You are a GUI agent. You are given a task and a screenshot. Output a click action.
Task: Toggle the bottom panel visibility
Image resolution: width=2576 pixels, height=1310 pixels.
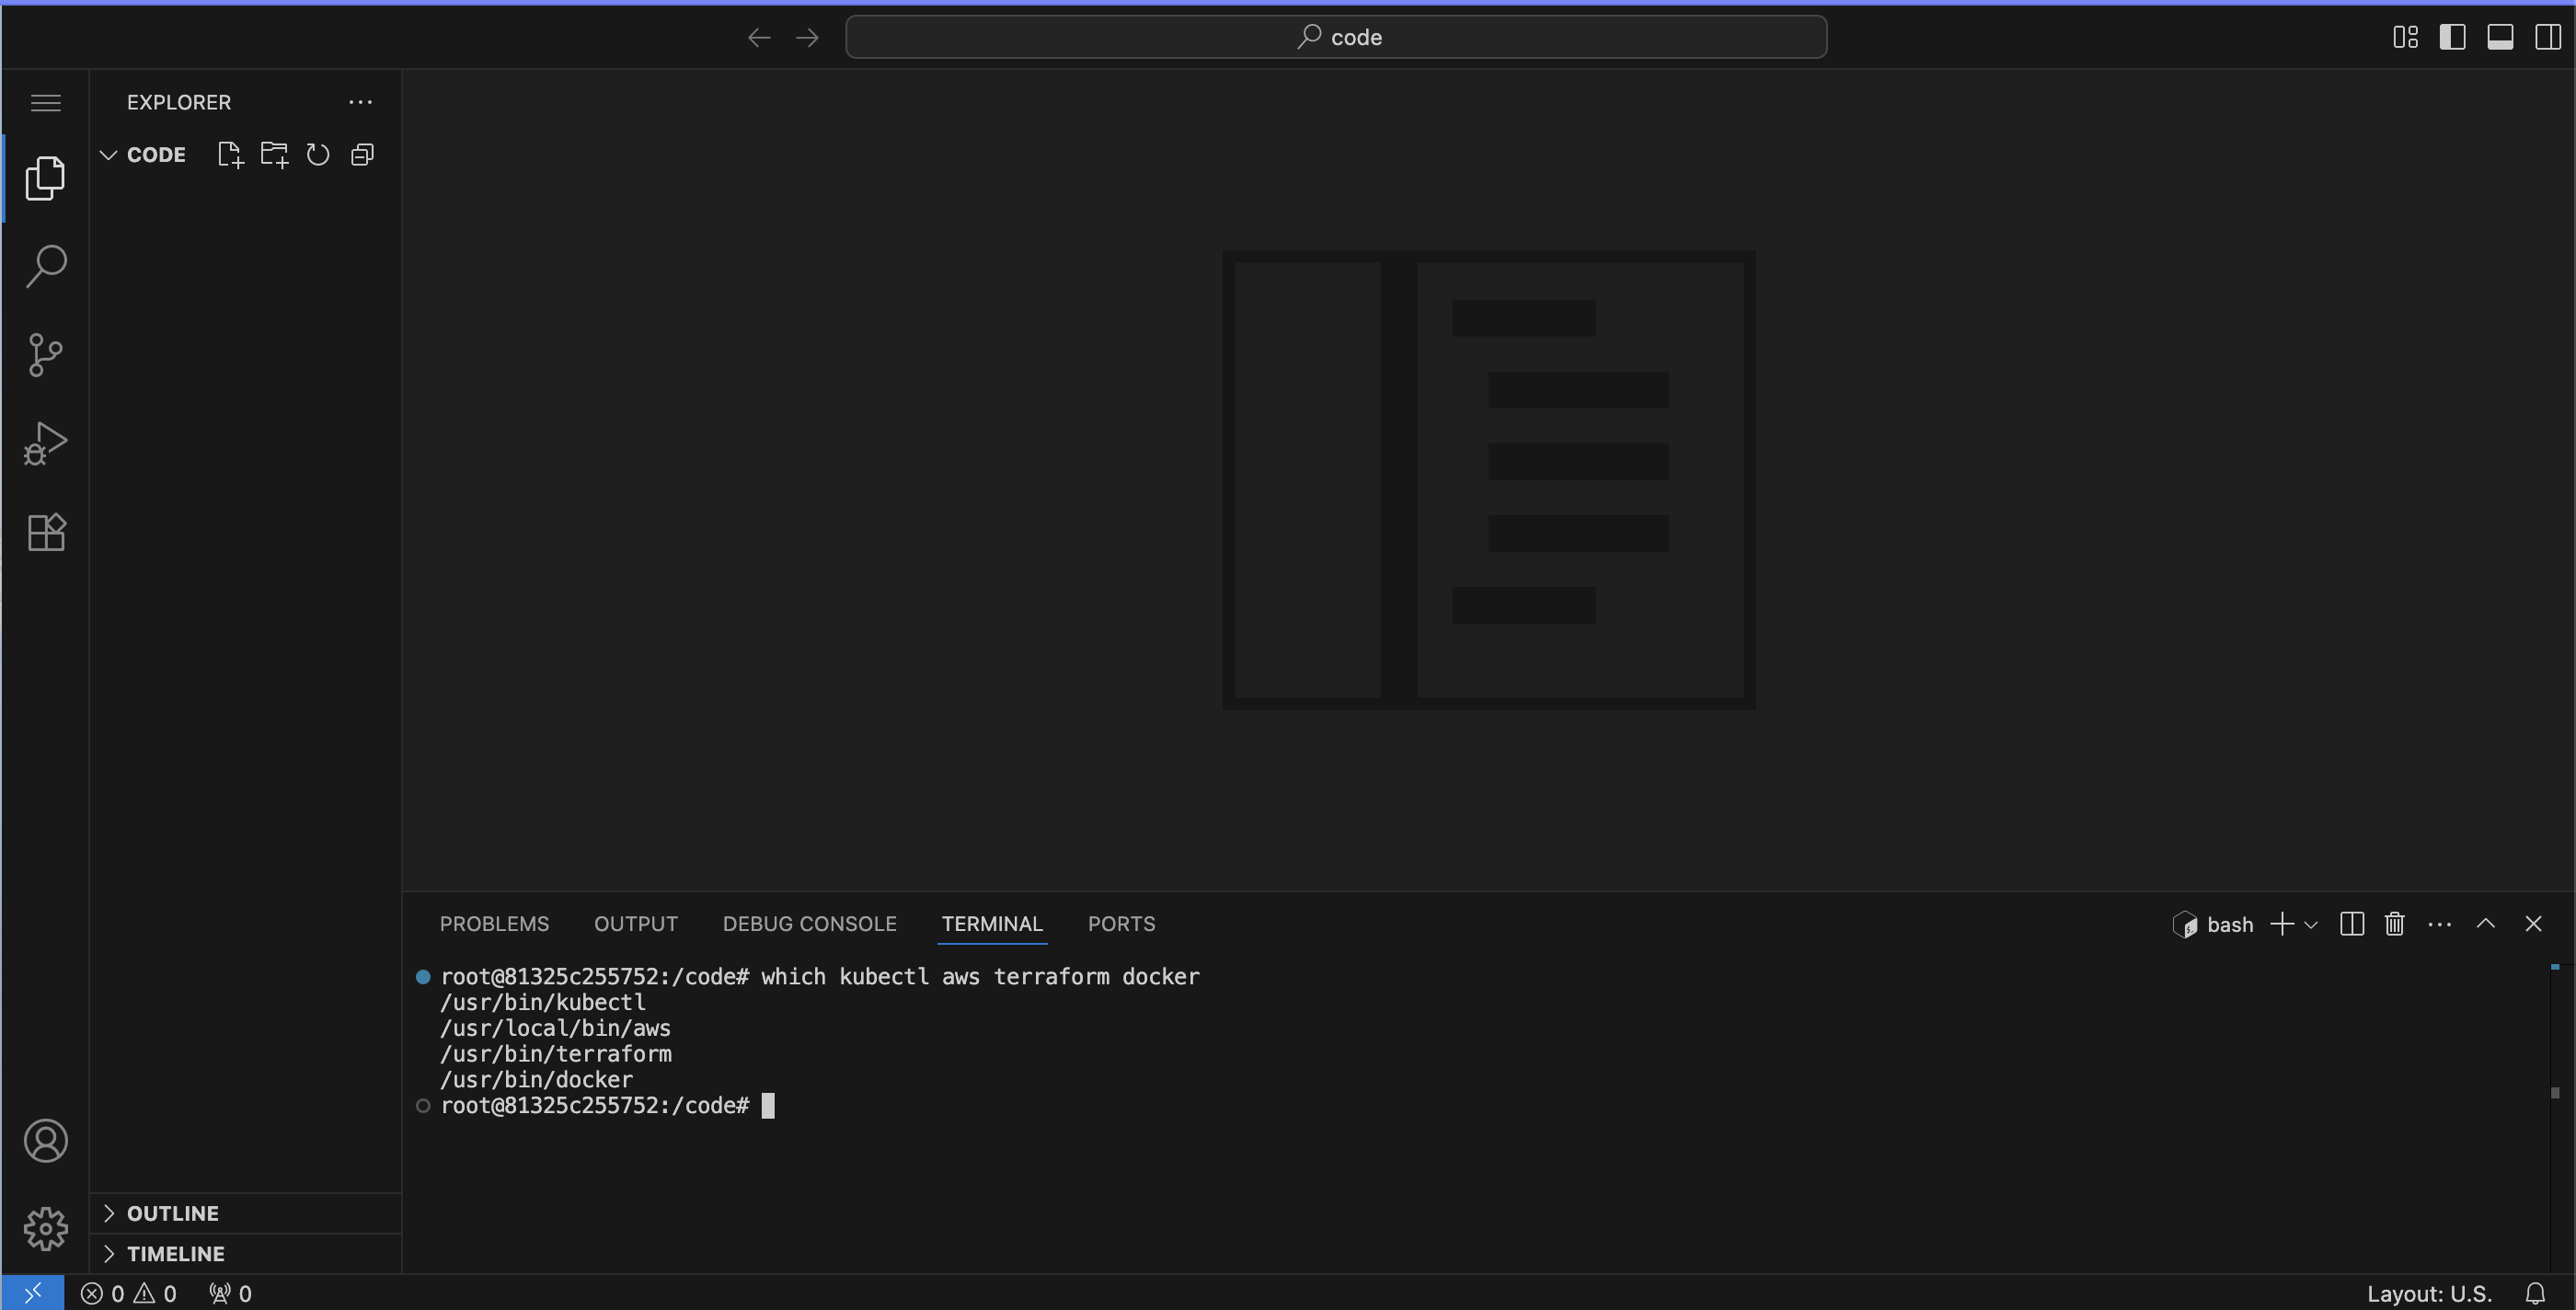click(x=2499, y=37)
